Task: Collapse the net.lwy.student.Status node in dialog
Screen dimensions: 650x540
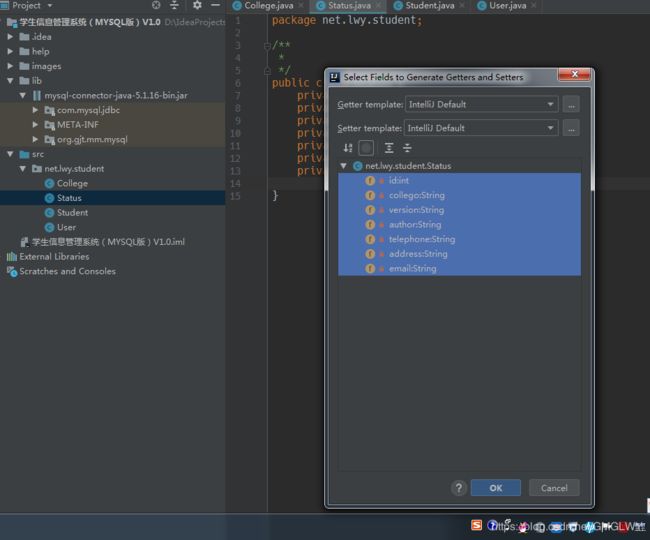Action: (x=344, y=166)
